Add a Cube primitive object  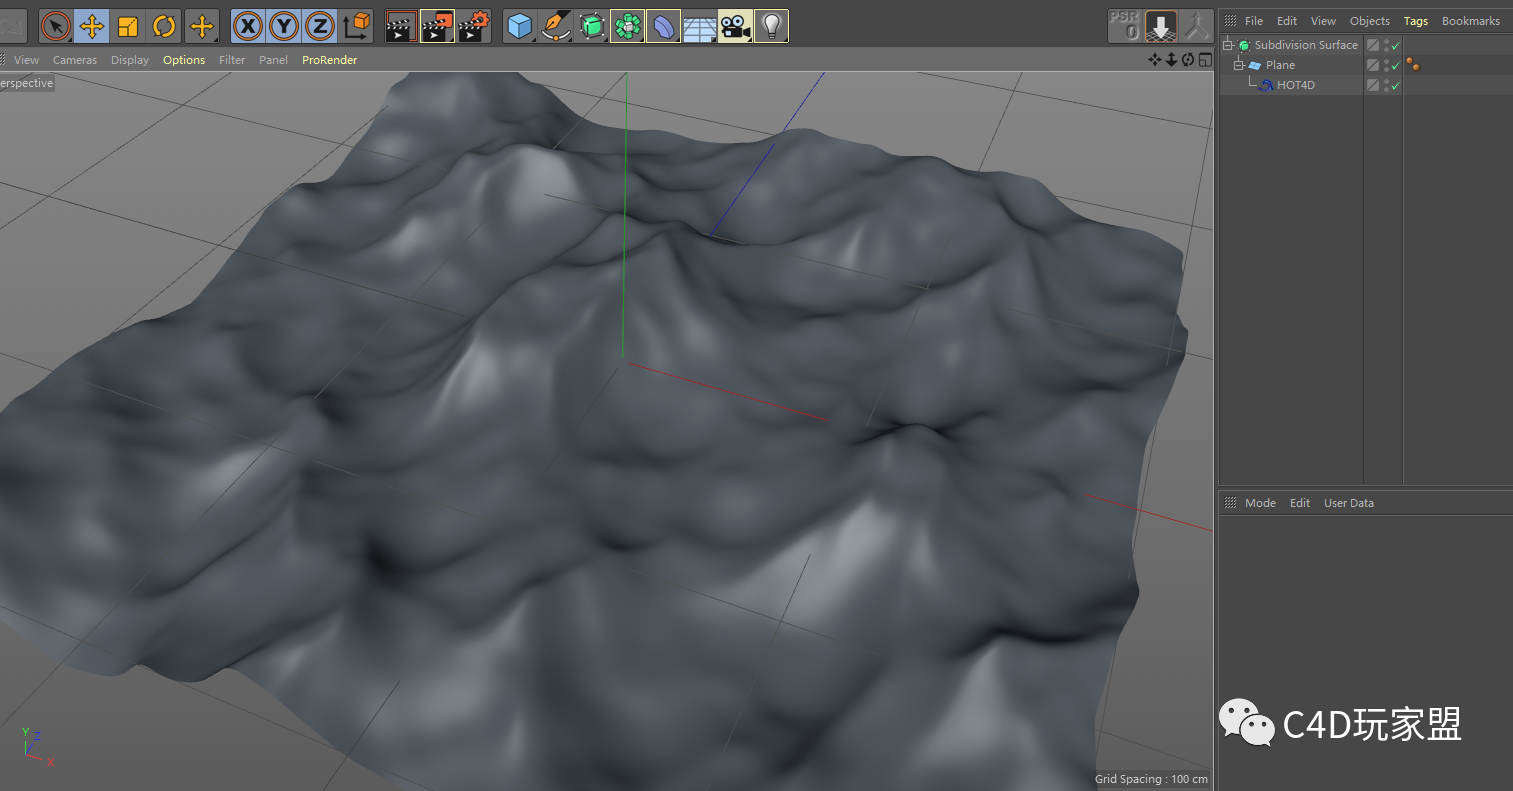coord(520,26)
